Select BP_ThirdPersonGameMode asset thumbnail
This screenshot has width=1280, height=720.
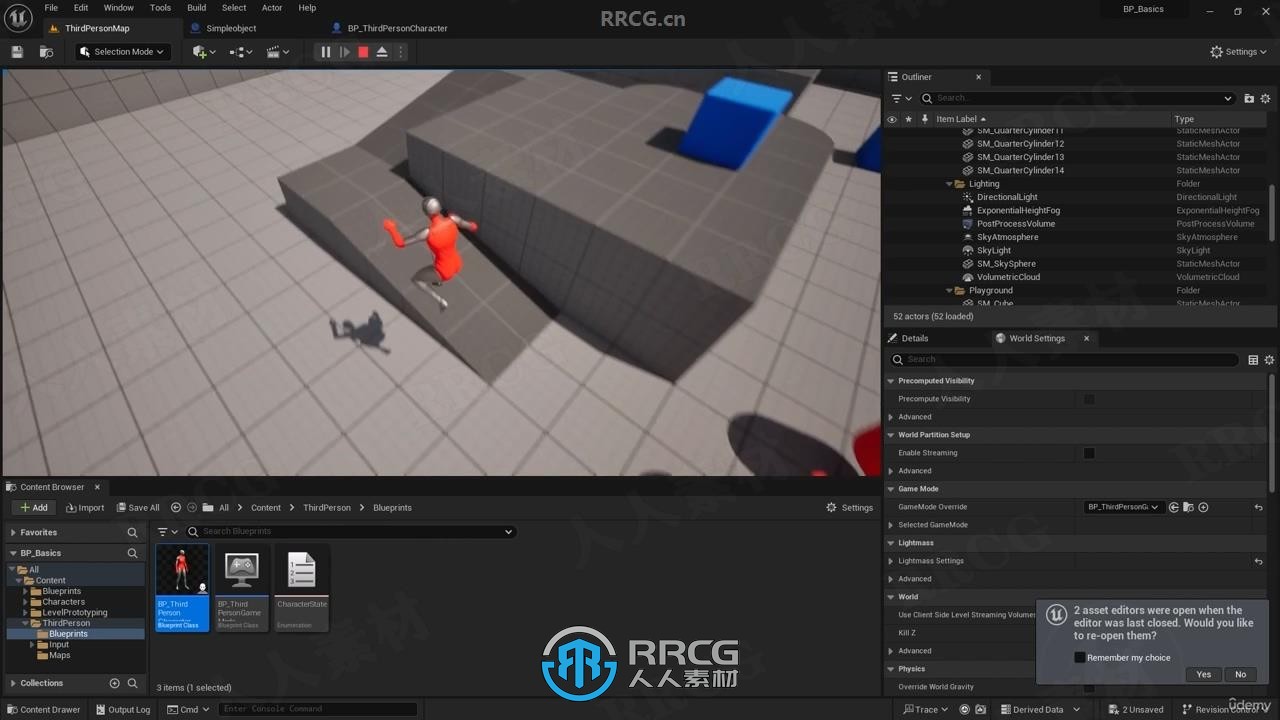pos(241,588)
